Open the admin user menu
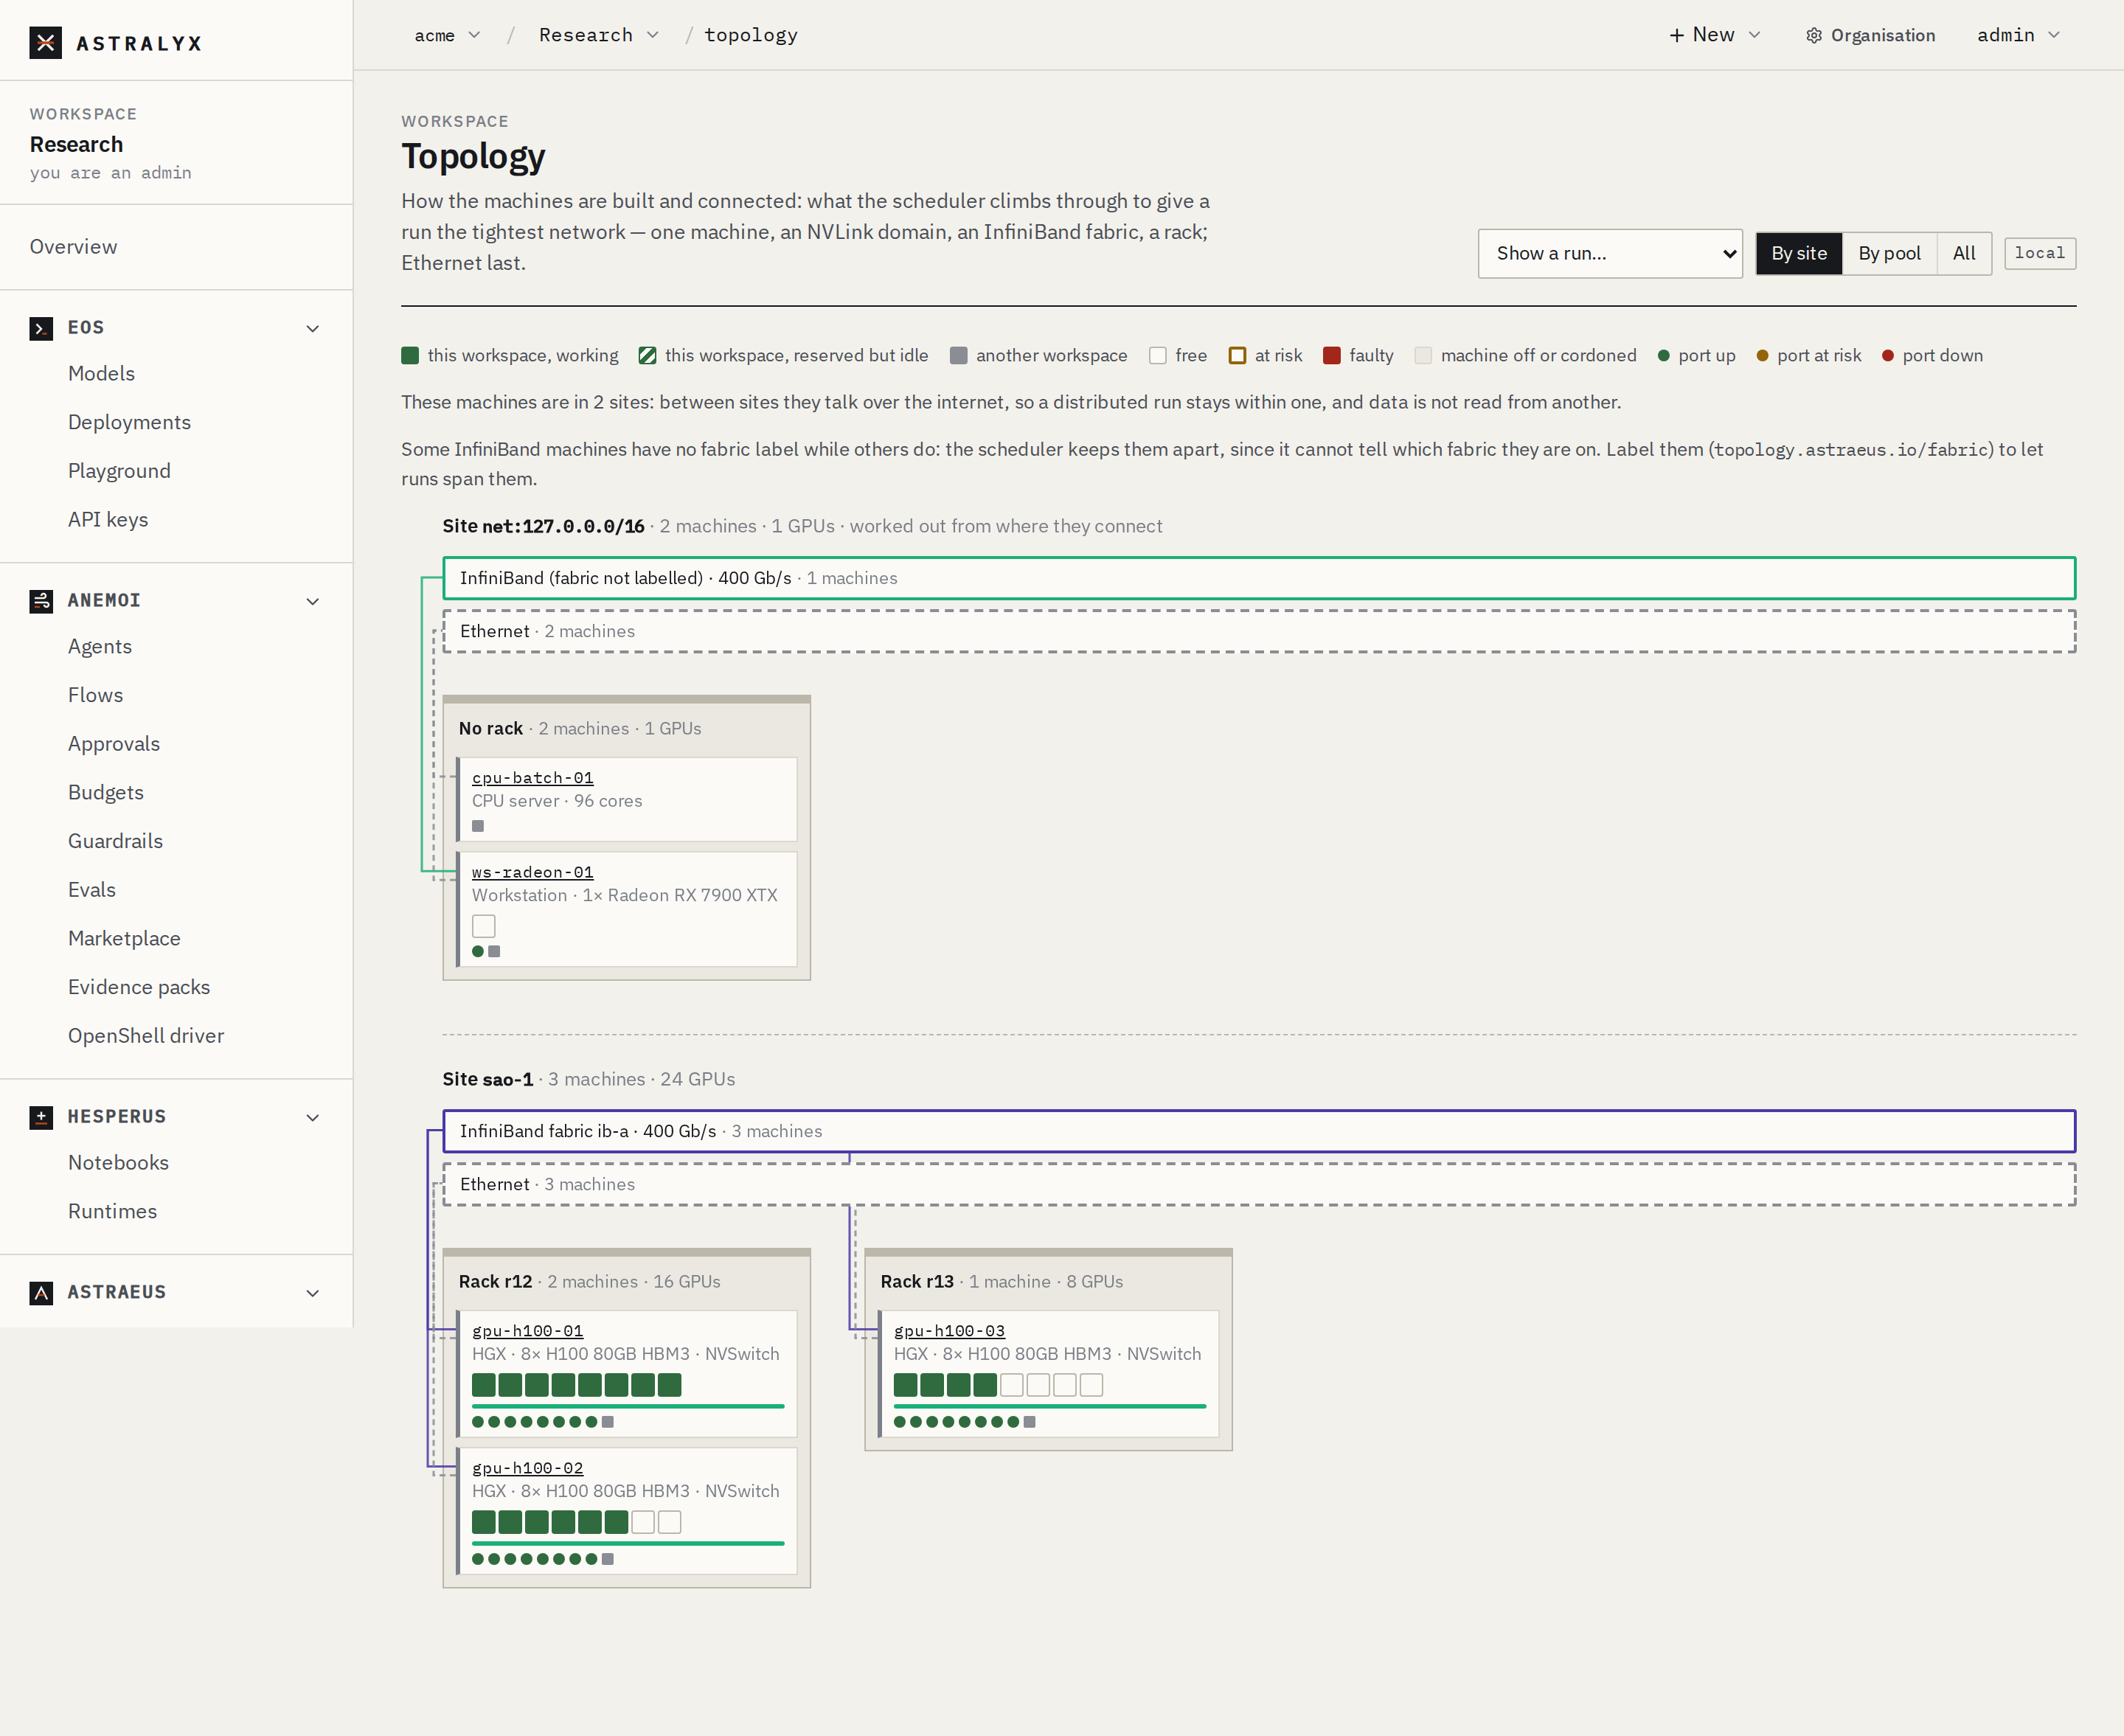2124x1736 pixels. tap(2018, 35)
